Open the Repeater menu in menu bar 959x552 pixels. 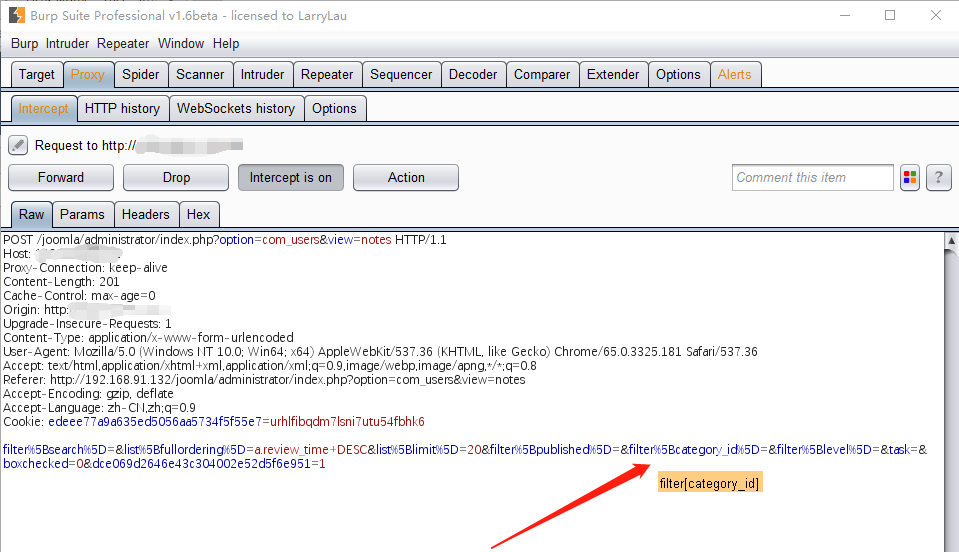[123, 43]
